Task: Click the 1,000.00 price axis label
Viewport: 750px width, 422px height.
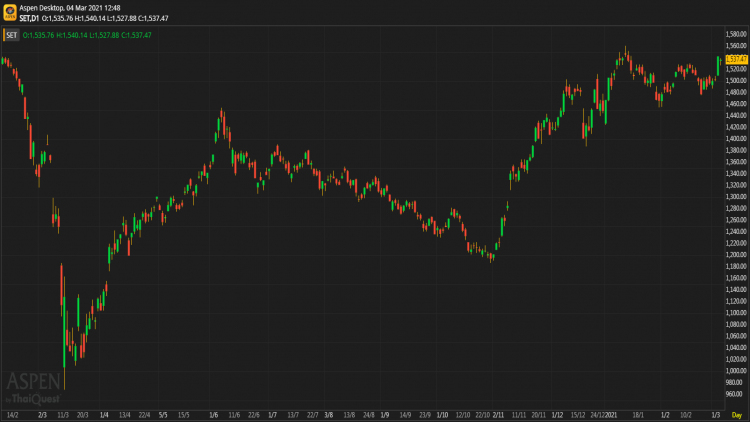Action: (736, 371)
